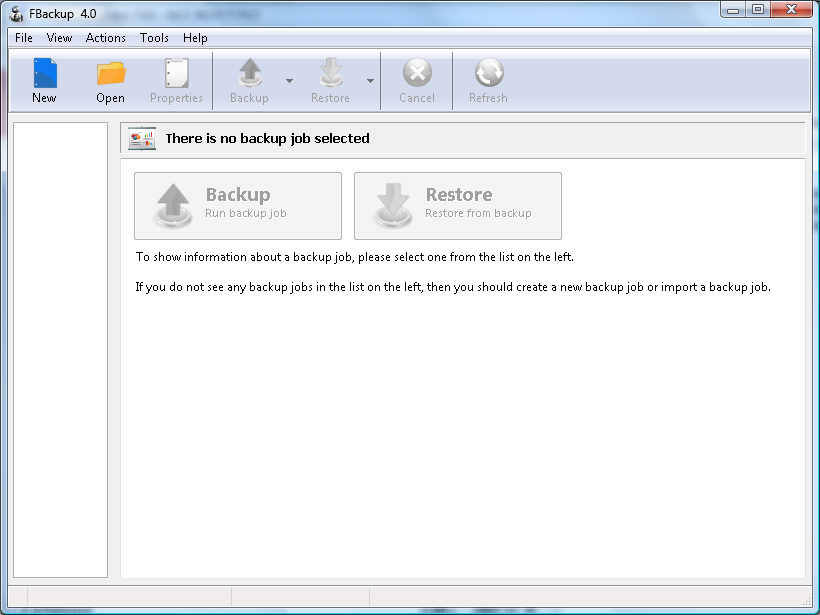Click the large 'Restore from backup' button
The image size is (820, 615).
pos(458,206)
